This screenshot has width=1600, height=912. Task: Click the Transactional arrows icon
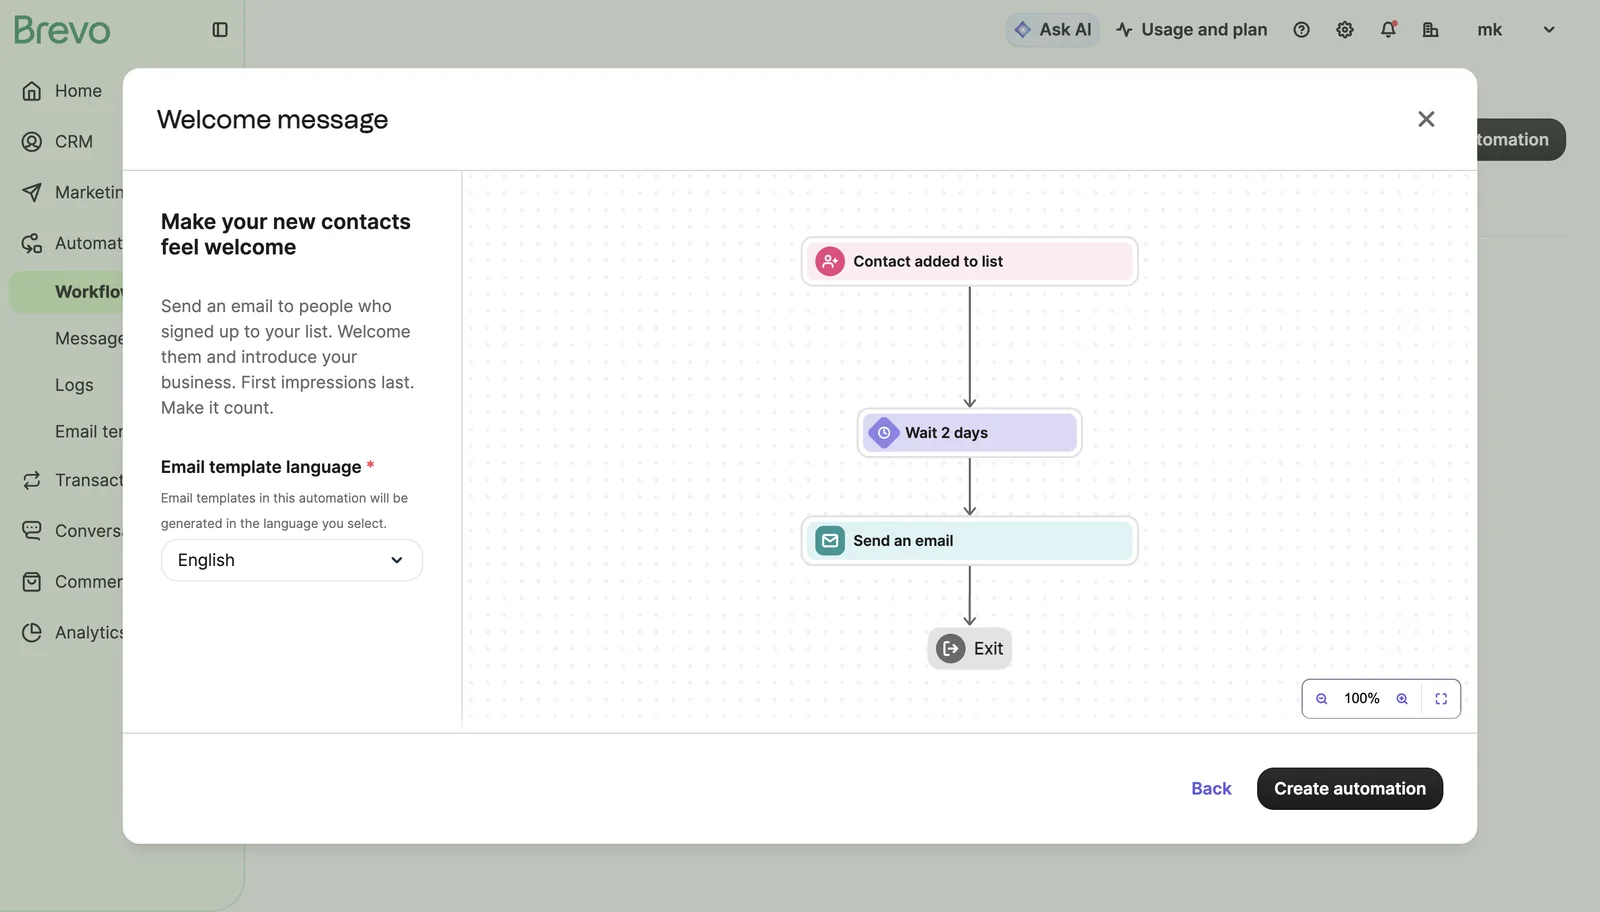tap(32, 480)
